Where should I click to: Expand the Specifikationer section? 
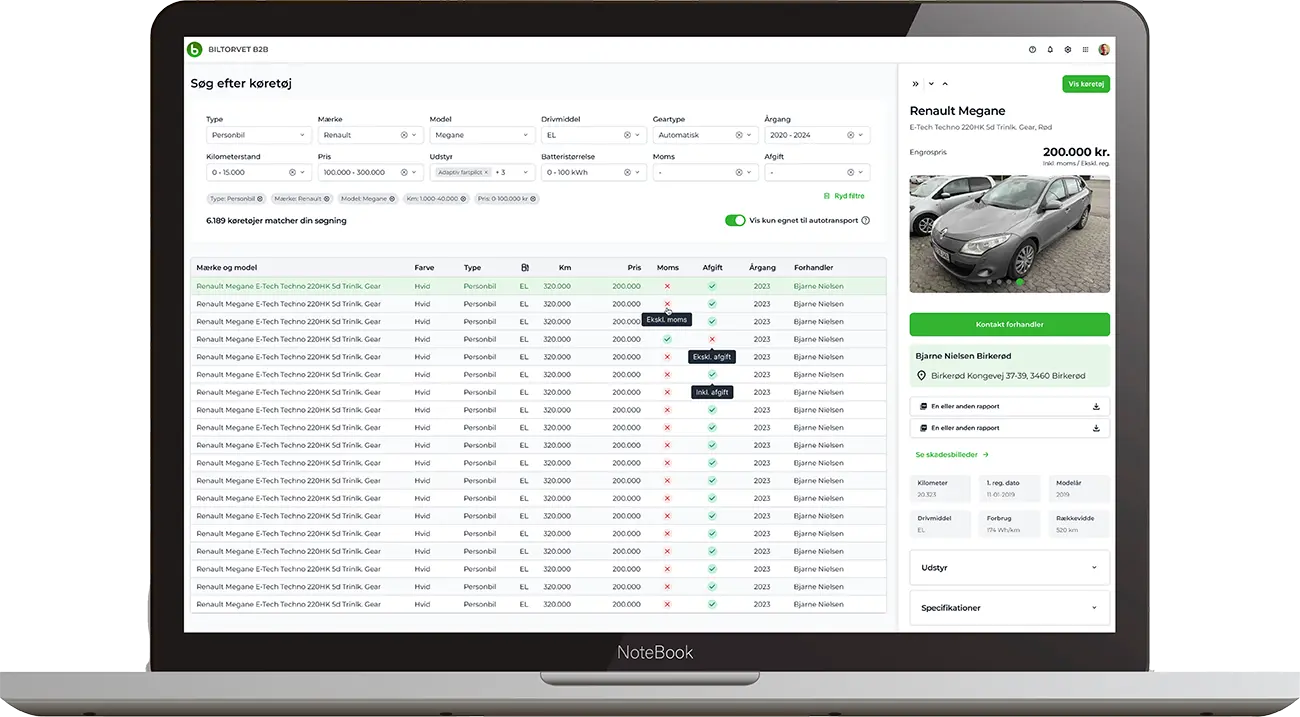pyautogui.click(x=1010, y=608)
